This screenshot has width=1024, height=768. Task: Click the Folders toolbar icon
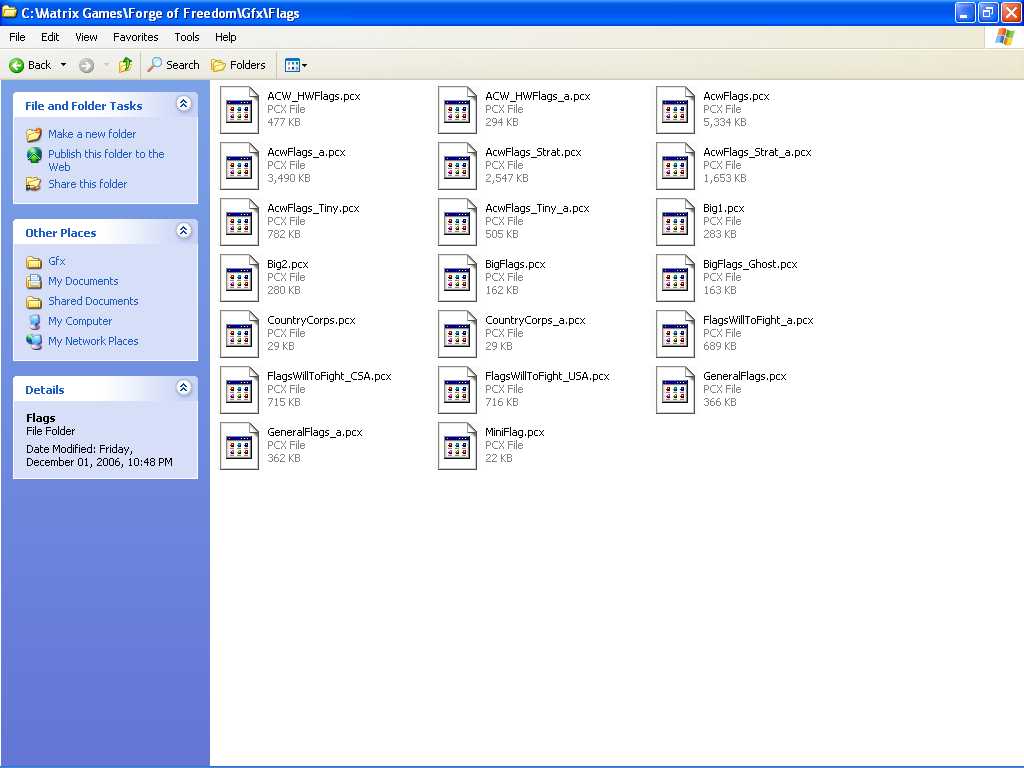point(239,64)
